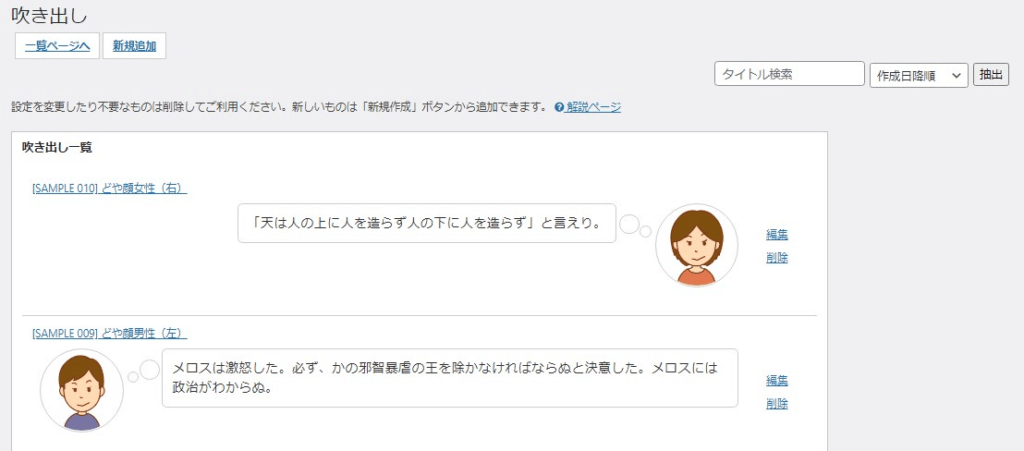Click 編集 for SAMPLE 009 balloon
This screenshot has height=451, width=1024.
pos(777,381)
